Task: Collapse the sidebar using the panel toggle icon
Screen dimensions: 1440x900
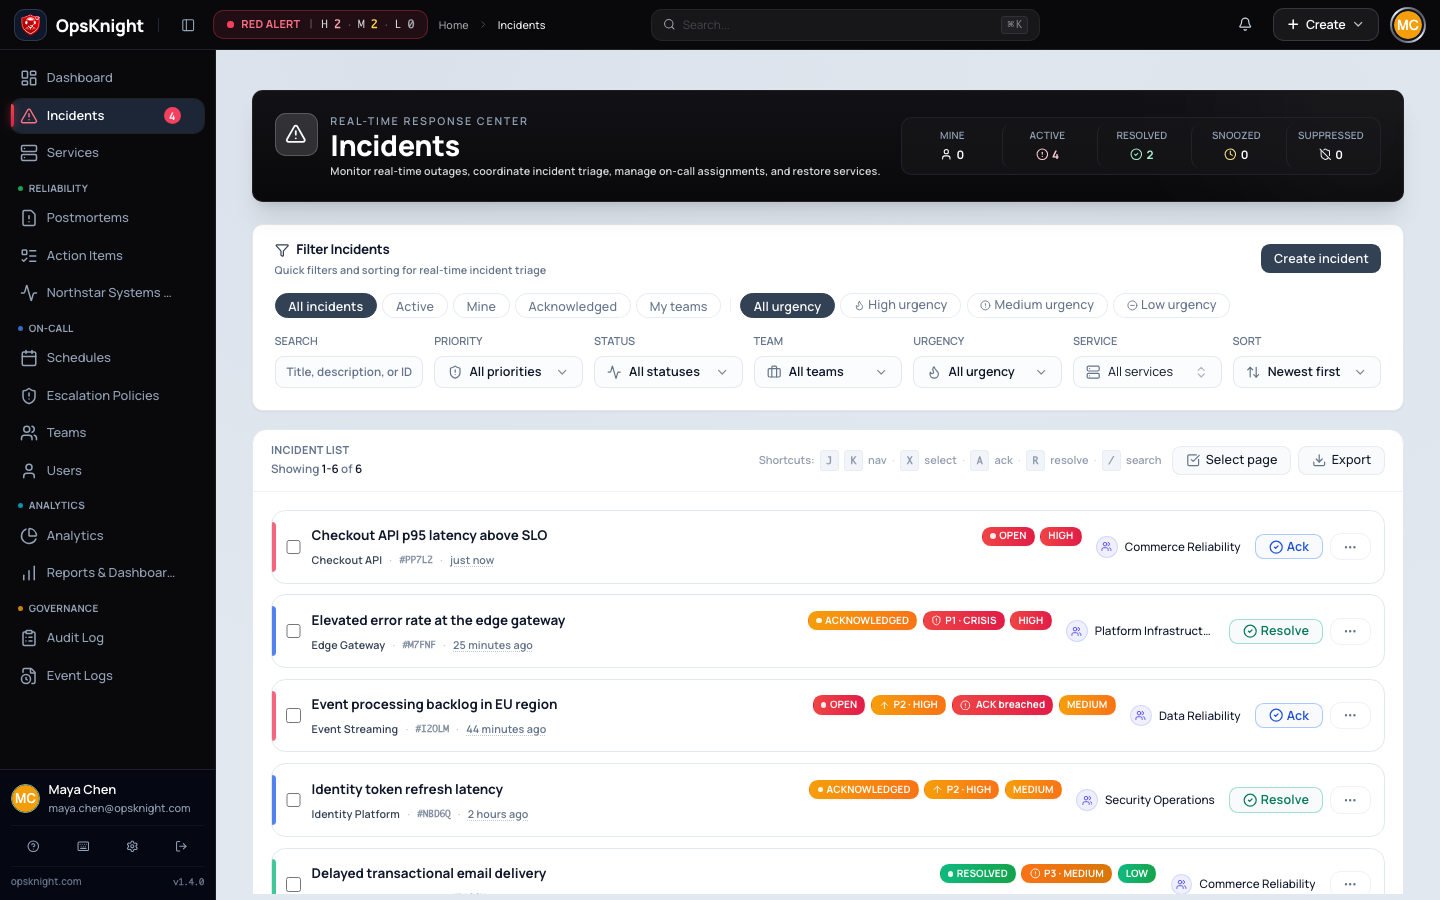Action: 188,25
